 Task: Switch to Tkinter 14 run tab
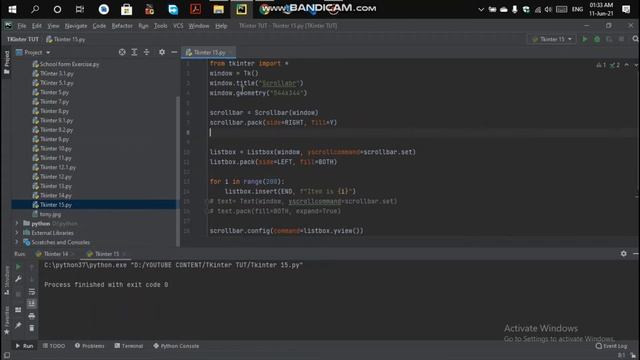[56, 254]
